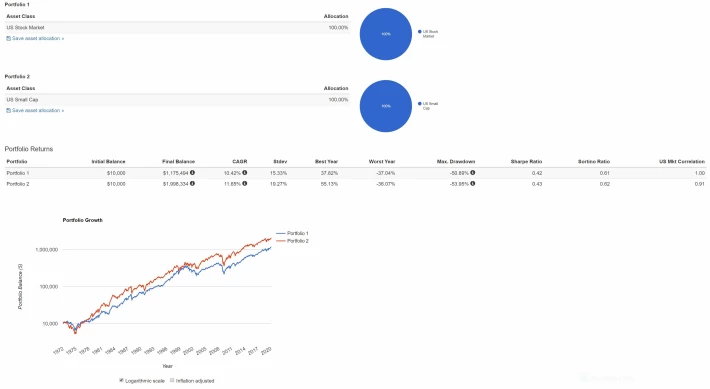
Task: Click save icon under Portfolio 1 allocation
Action: 8,38
